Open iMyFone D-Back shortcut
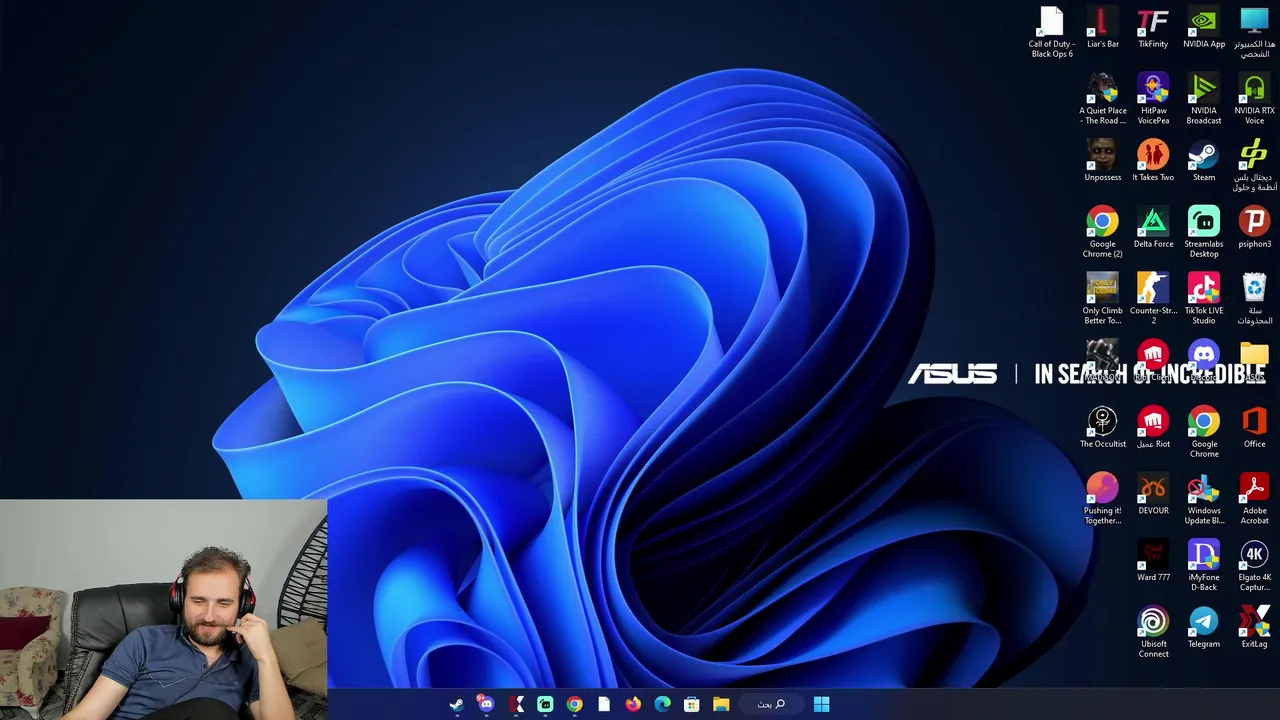This screenshot has width=1280, height=720. [1204, 566]
